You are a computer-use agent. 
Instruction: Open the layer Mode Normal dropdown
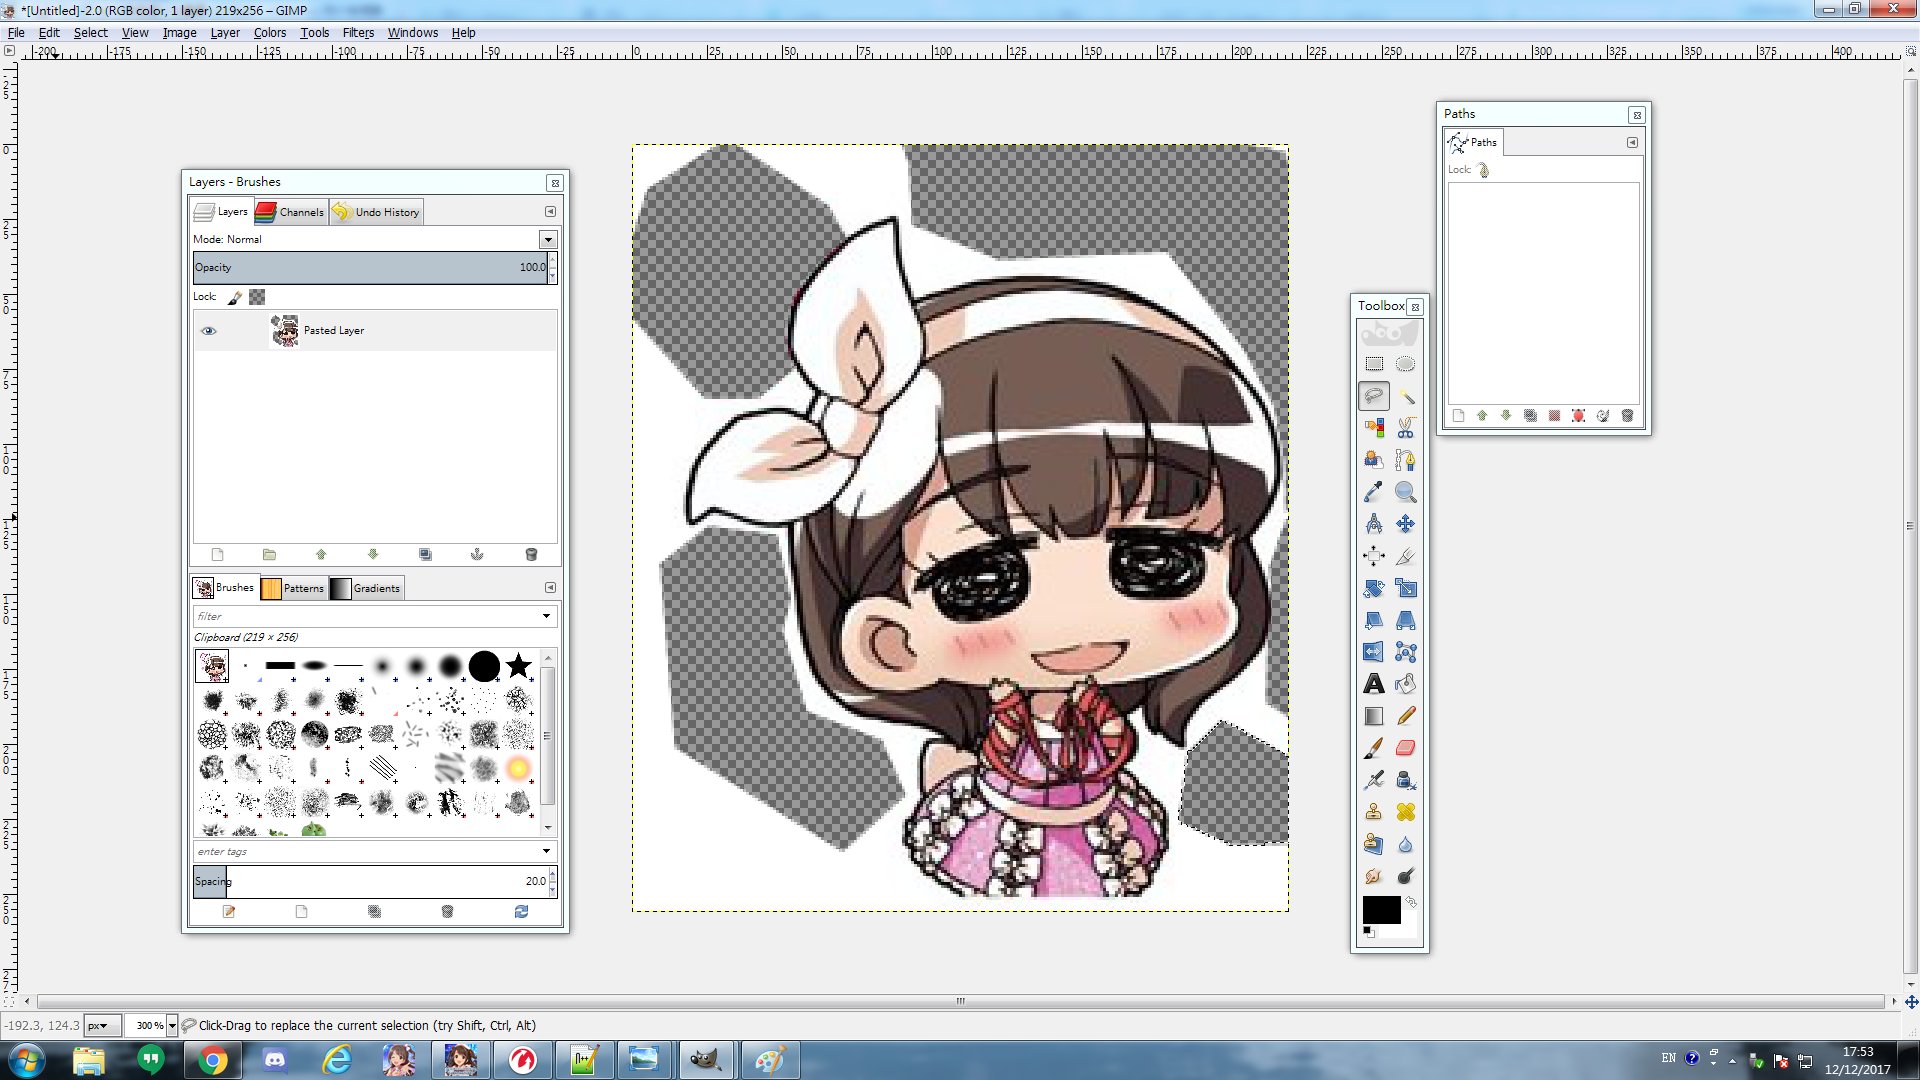pos(548,240)
